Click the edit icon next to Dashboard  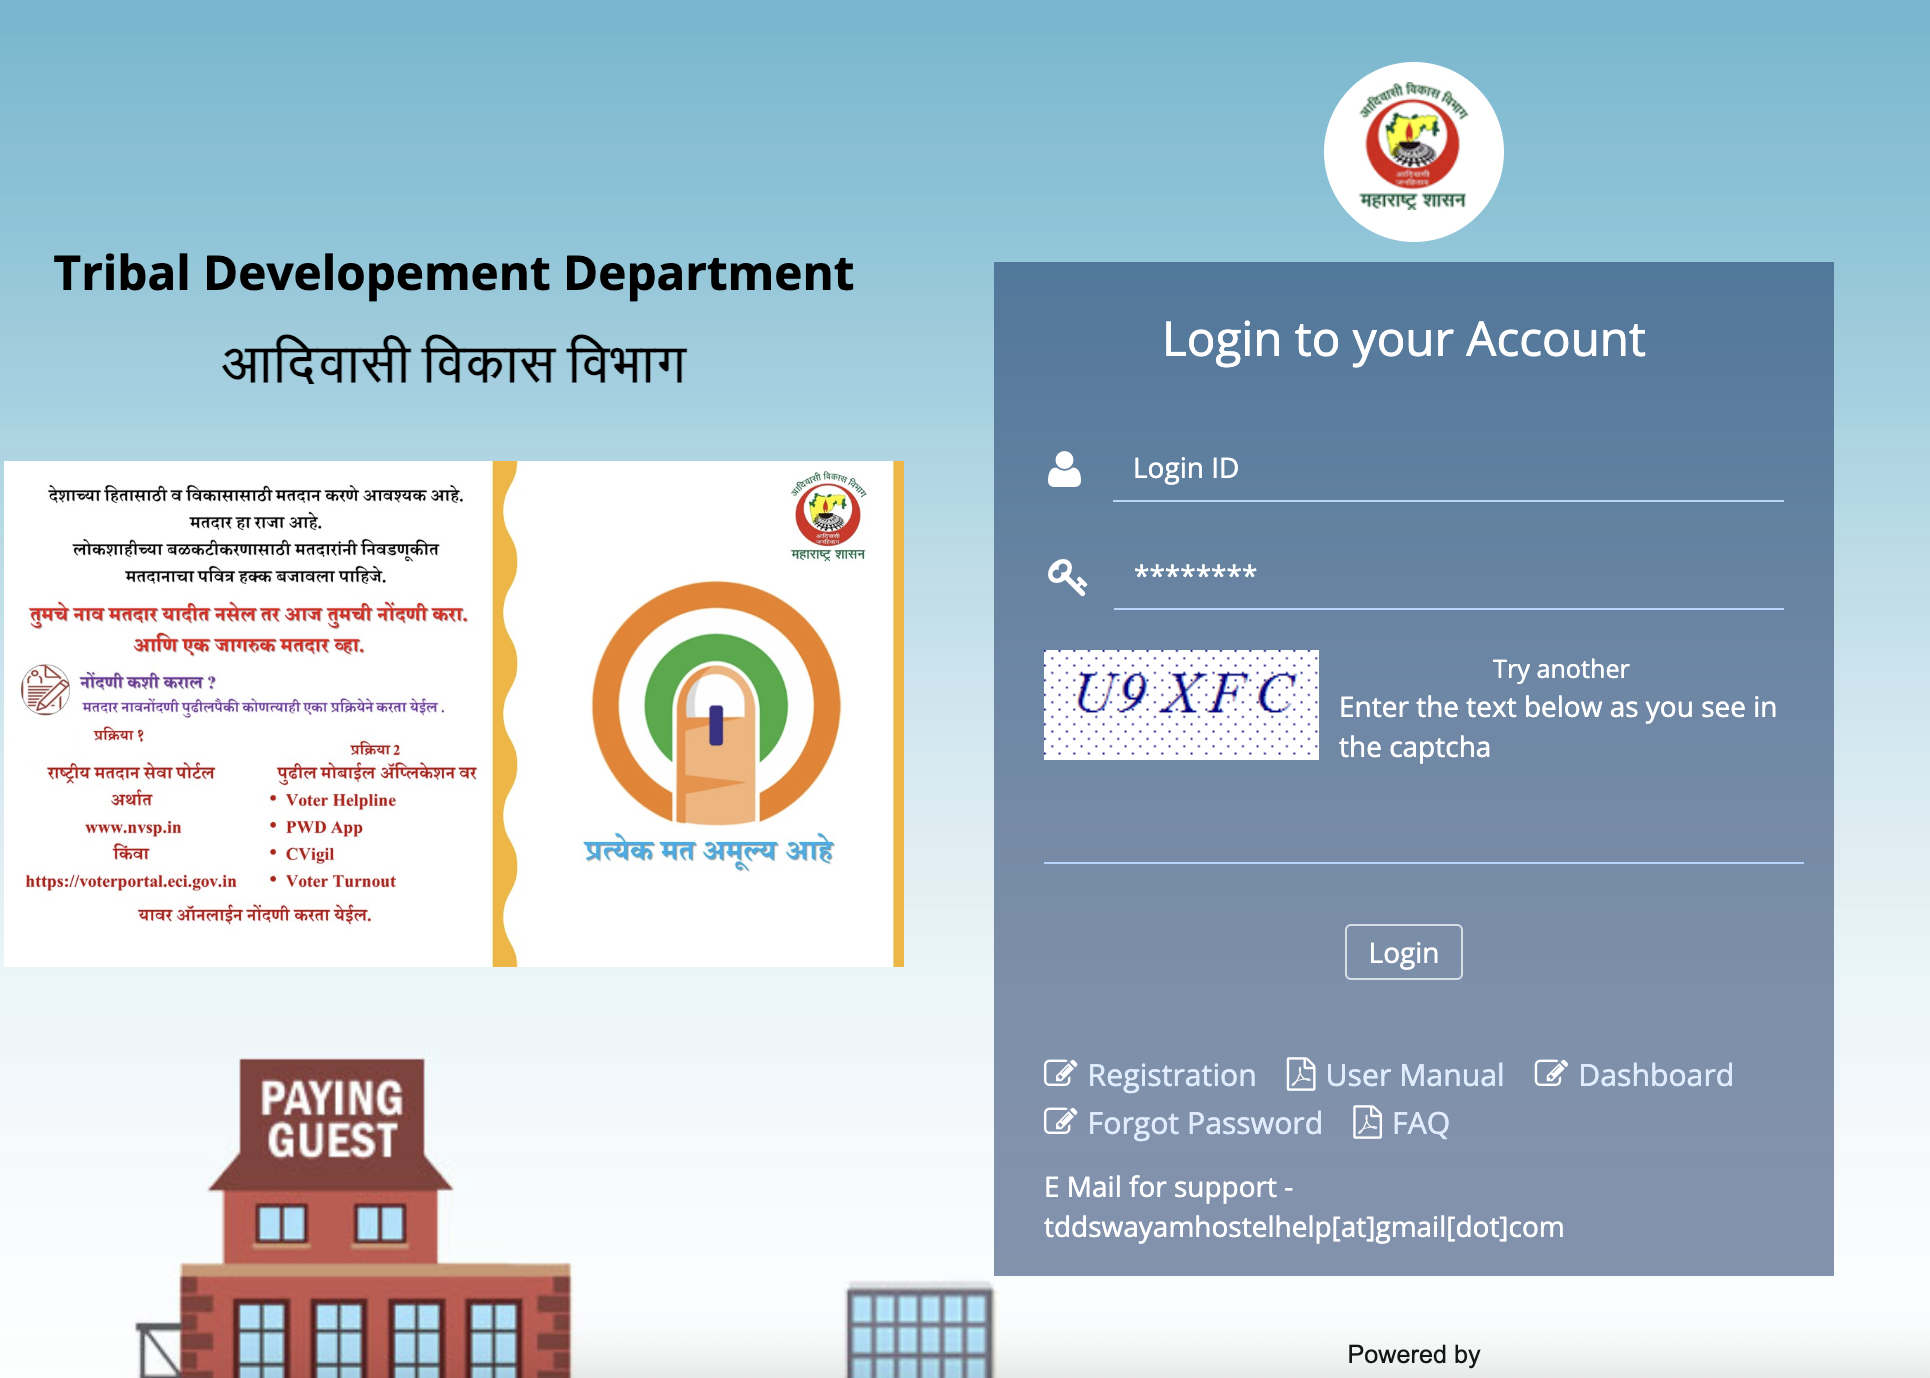click(x=1551, y=1074)
